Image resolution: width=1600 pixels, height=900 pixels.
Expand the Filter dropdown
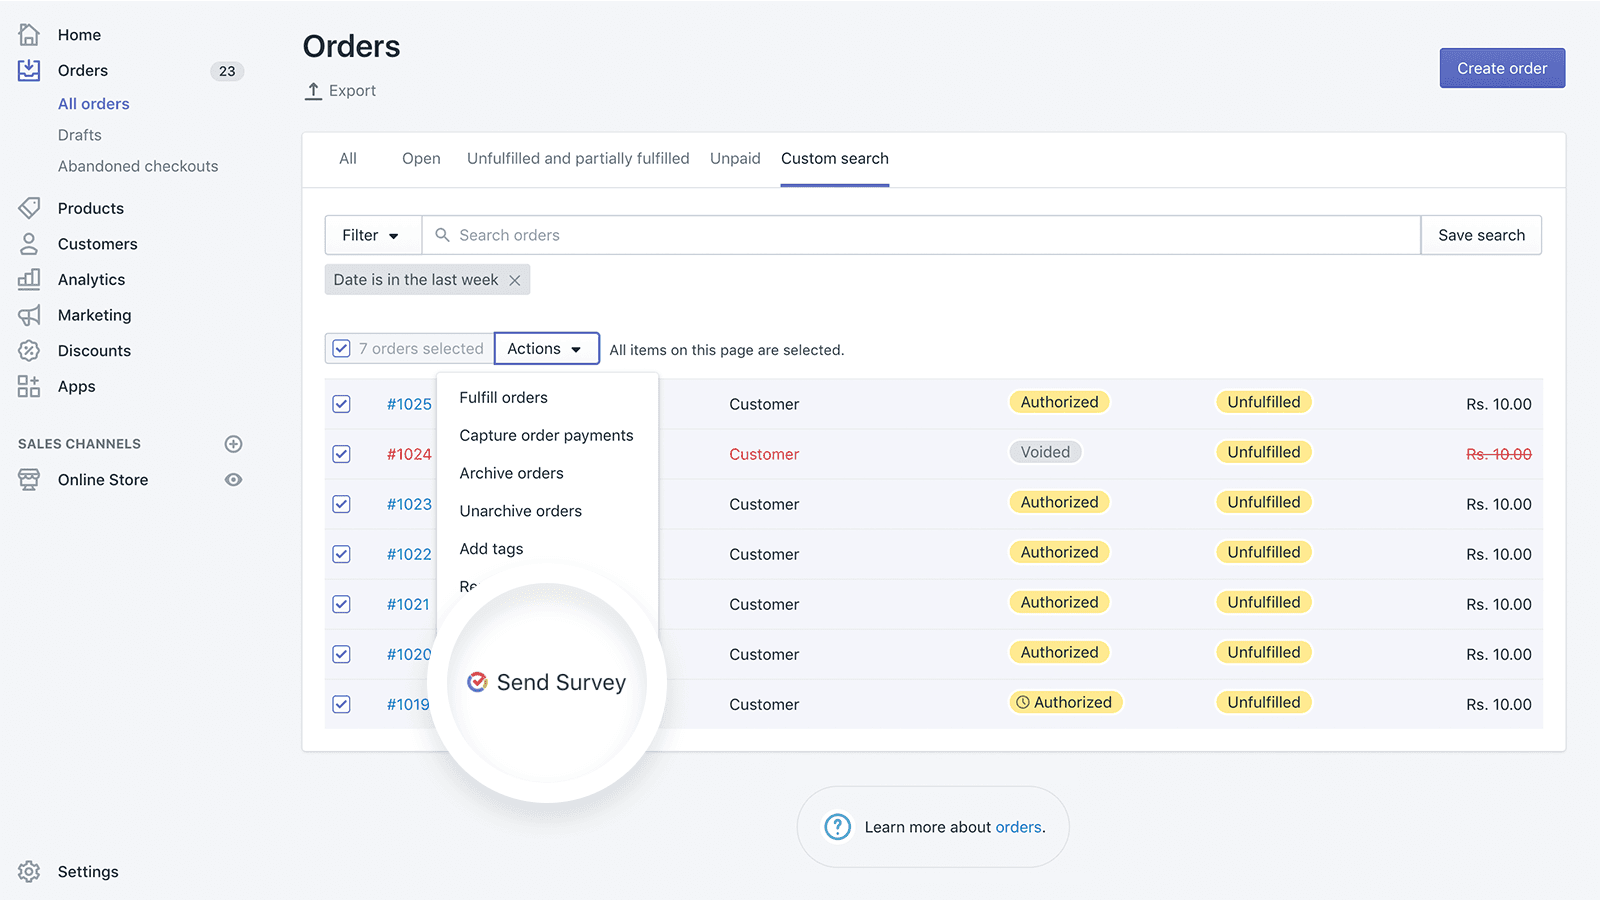click(x=372, y=235)
